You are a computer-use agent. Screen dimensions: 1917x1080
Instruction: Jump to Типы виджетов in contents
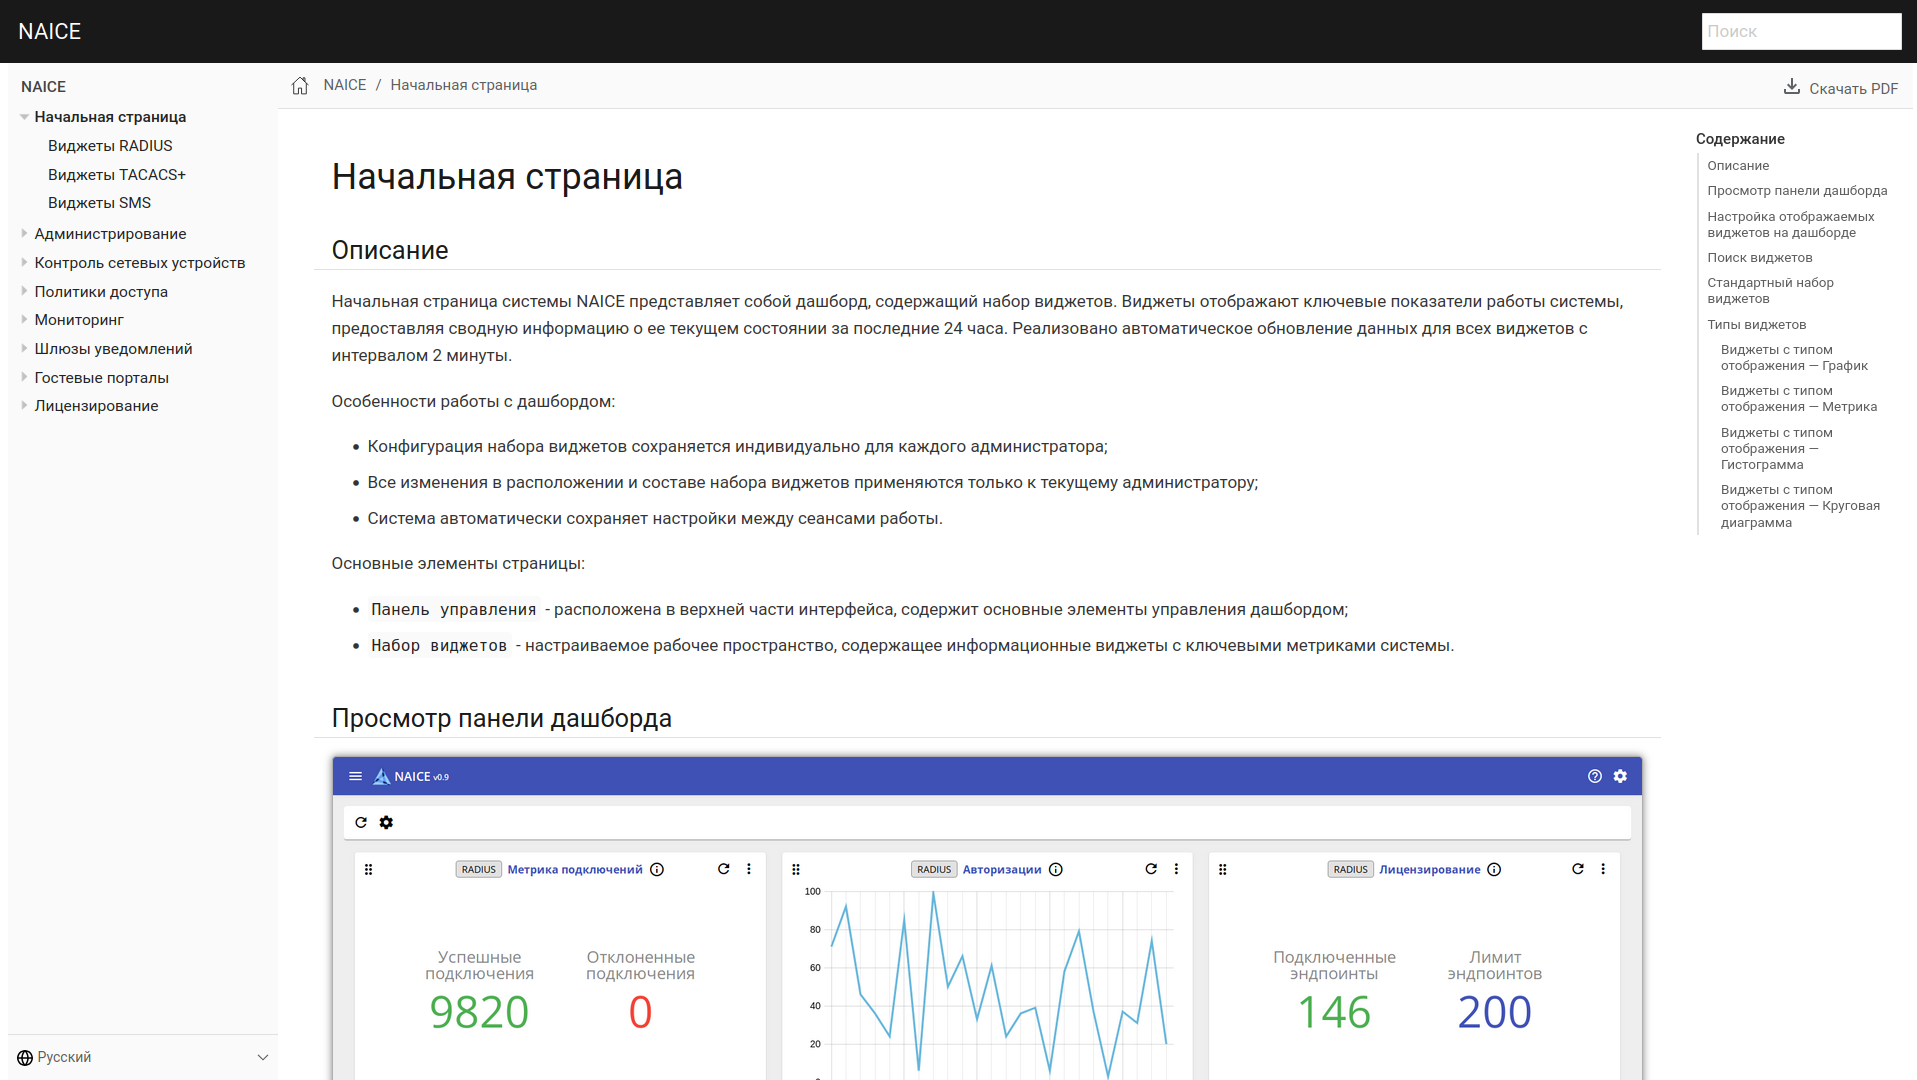(x=1756, y=325)
